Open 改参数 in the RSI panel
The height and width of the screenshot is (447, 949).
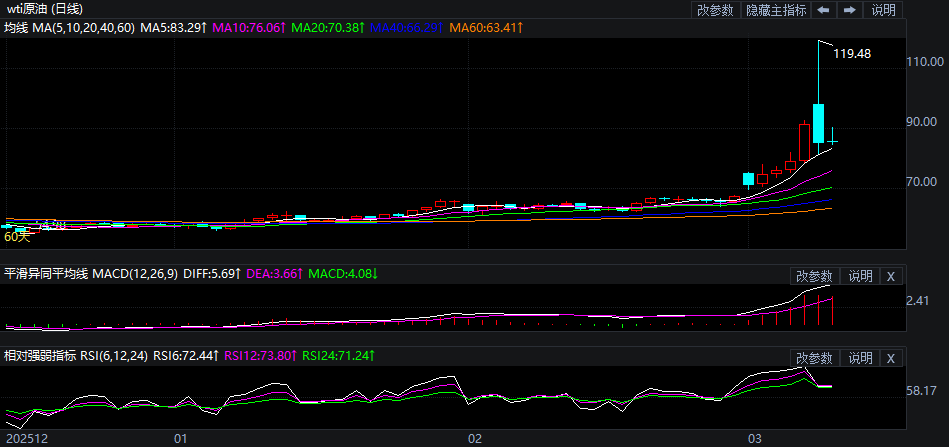[x=814, y=358]
